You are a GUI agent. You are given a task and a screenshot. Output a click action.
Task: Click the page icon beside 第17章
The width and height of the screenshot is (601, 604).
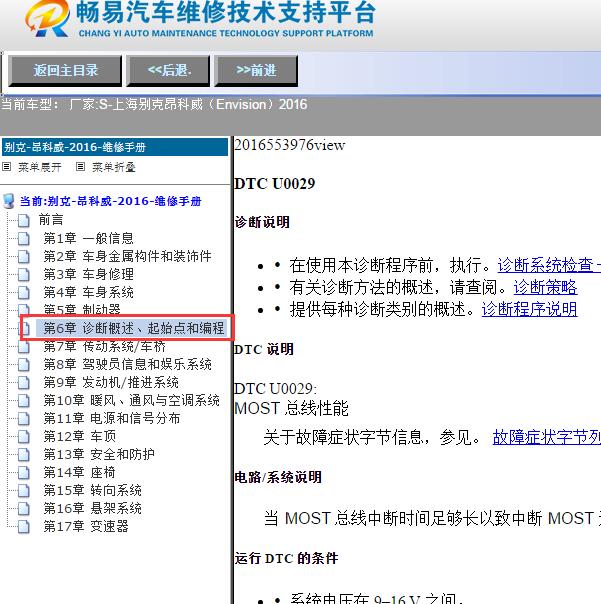[x=24, y=526]
